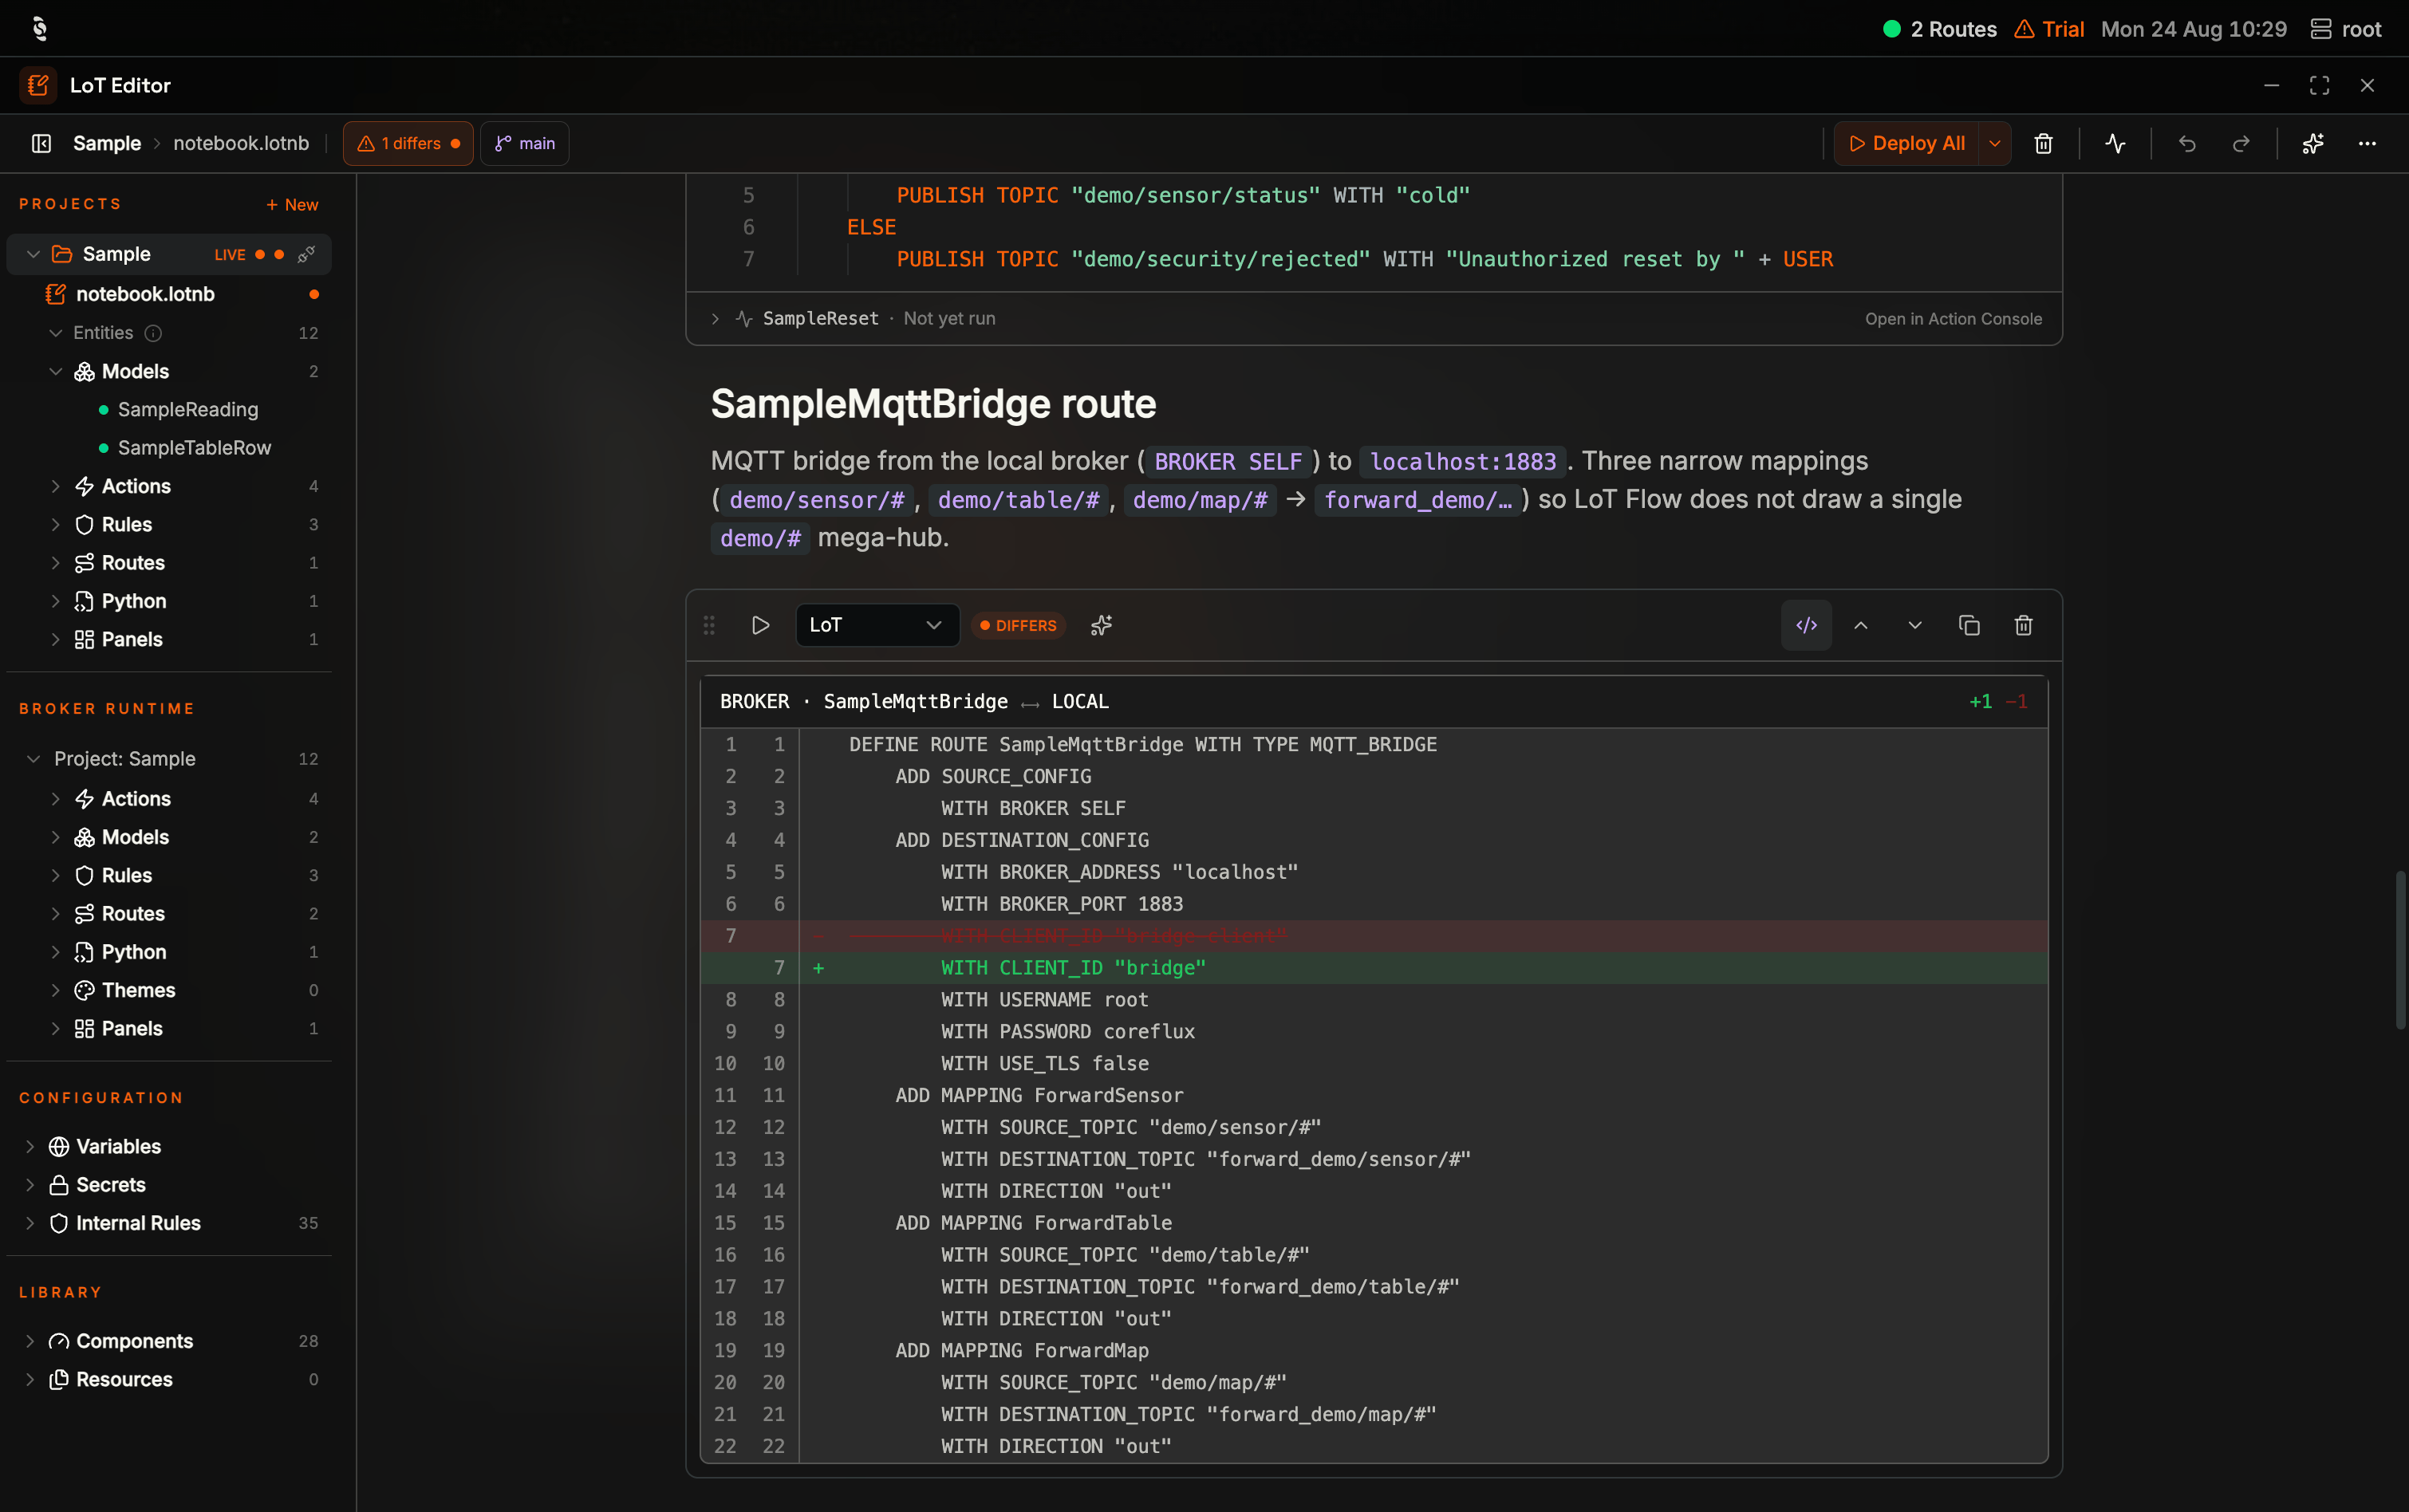Click the link icon on Sample project row
2409x1512 pixels.
307,254
